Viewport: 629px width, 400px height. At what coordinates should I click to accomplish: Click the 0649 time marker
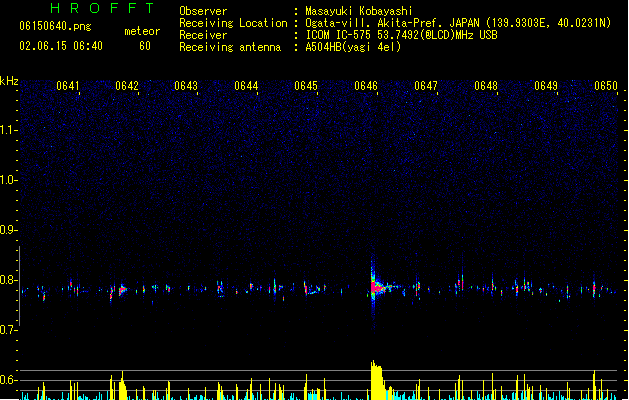click(546, 86)
